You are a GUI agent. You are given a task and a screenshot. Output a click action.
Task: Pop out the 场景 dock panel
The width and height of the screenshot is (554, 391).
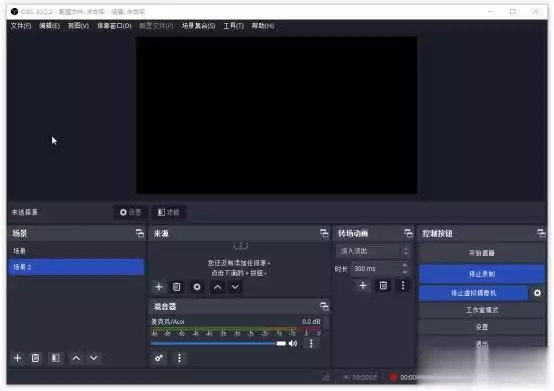coord(140,233)
